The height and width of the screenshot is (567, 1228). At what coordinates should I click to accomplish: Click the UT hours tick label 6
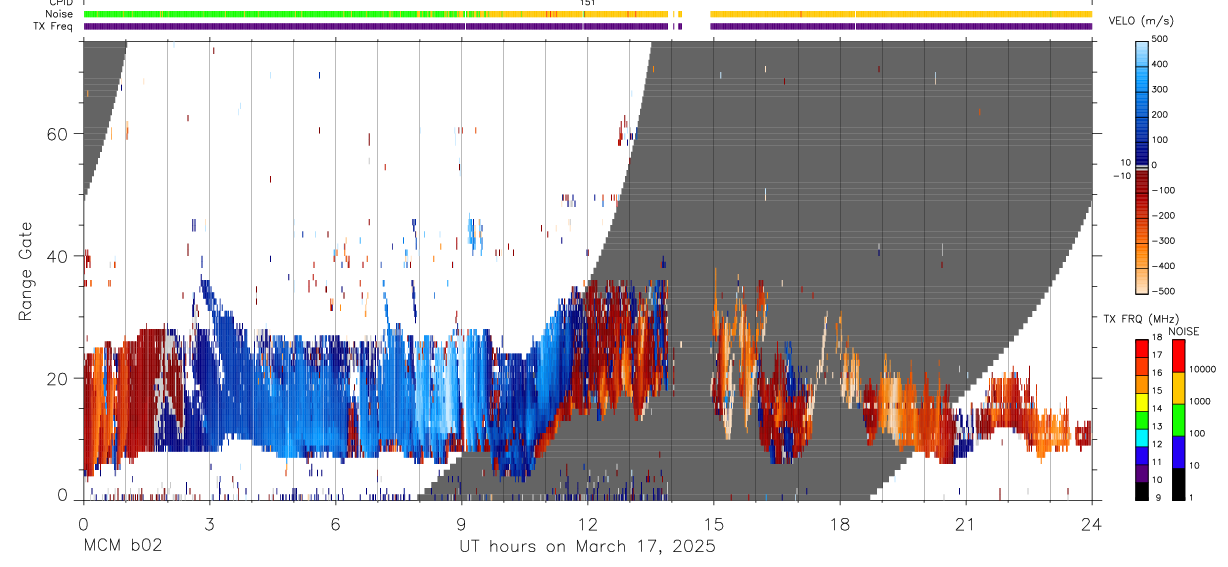[x=335, y=523]
